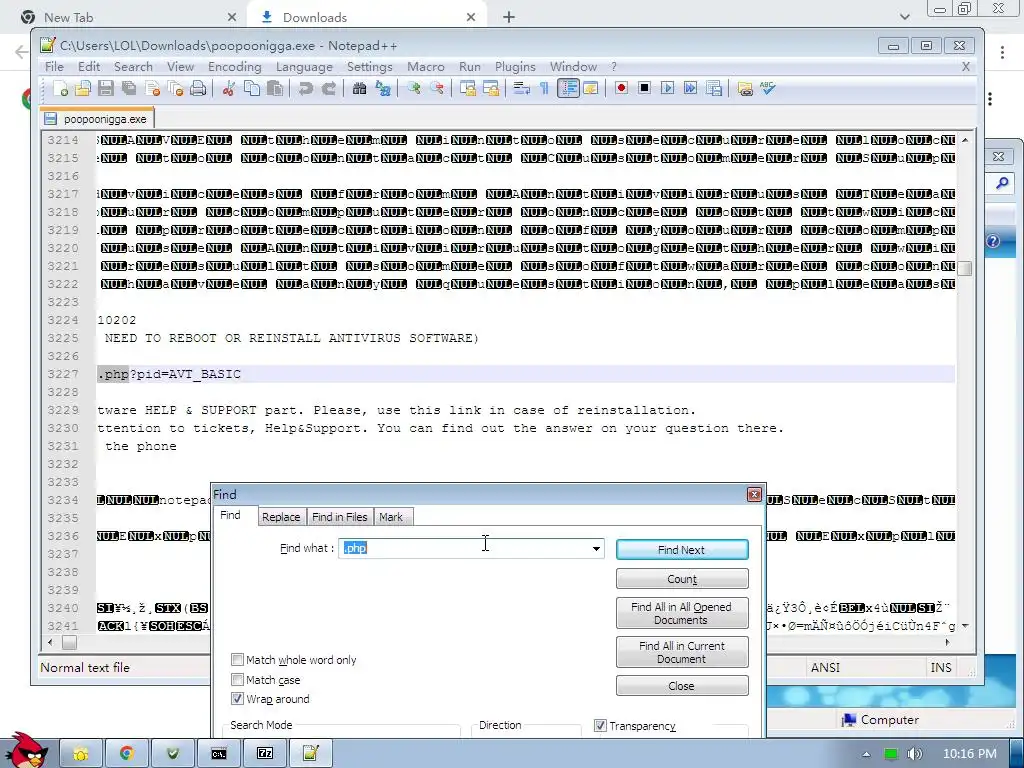
Task: Click the Chrome icon in taskbar
Action: point(127,754)
